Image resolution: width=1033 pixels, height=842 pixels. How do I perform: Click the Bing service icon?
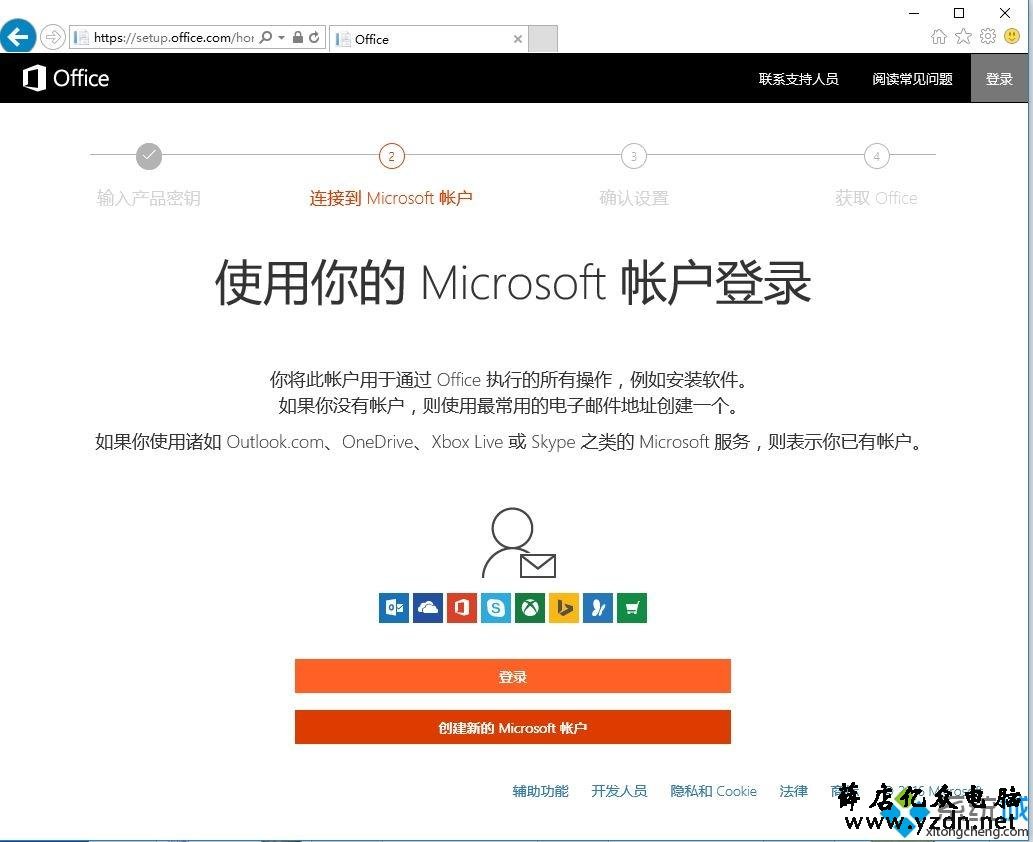[564, 607]
